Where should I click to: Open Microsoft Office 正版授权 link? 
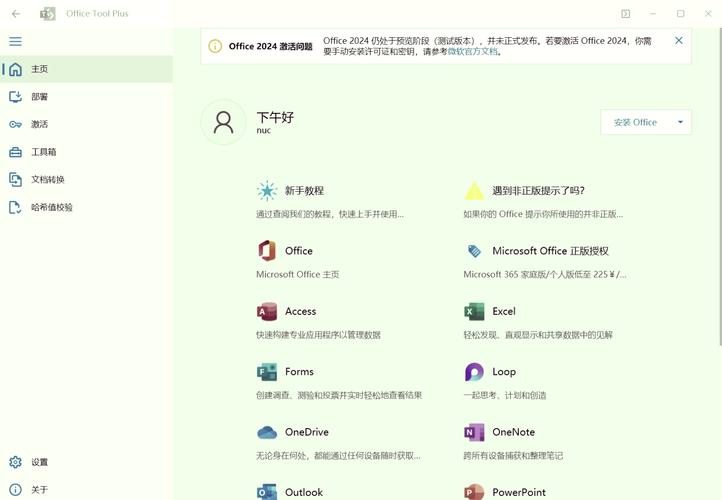550,251
